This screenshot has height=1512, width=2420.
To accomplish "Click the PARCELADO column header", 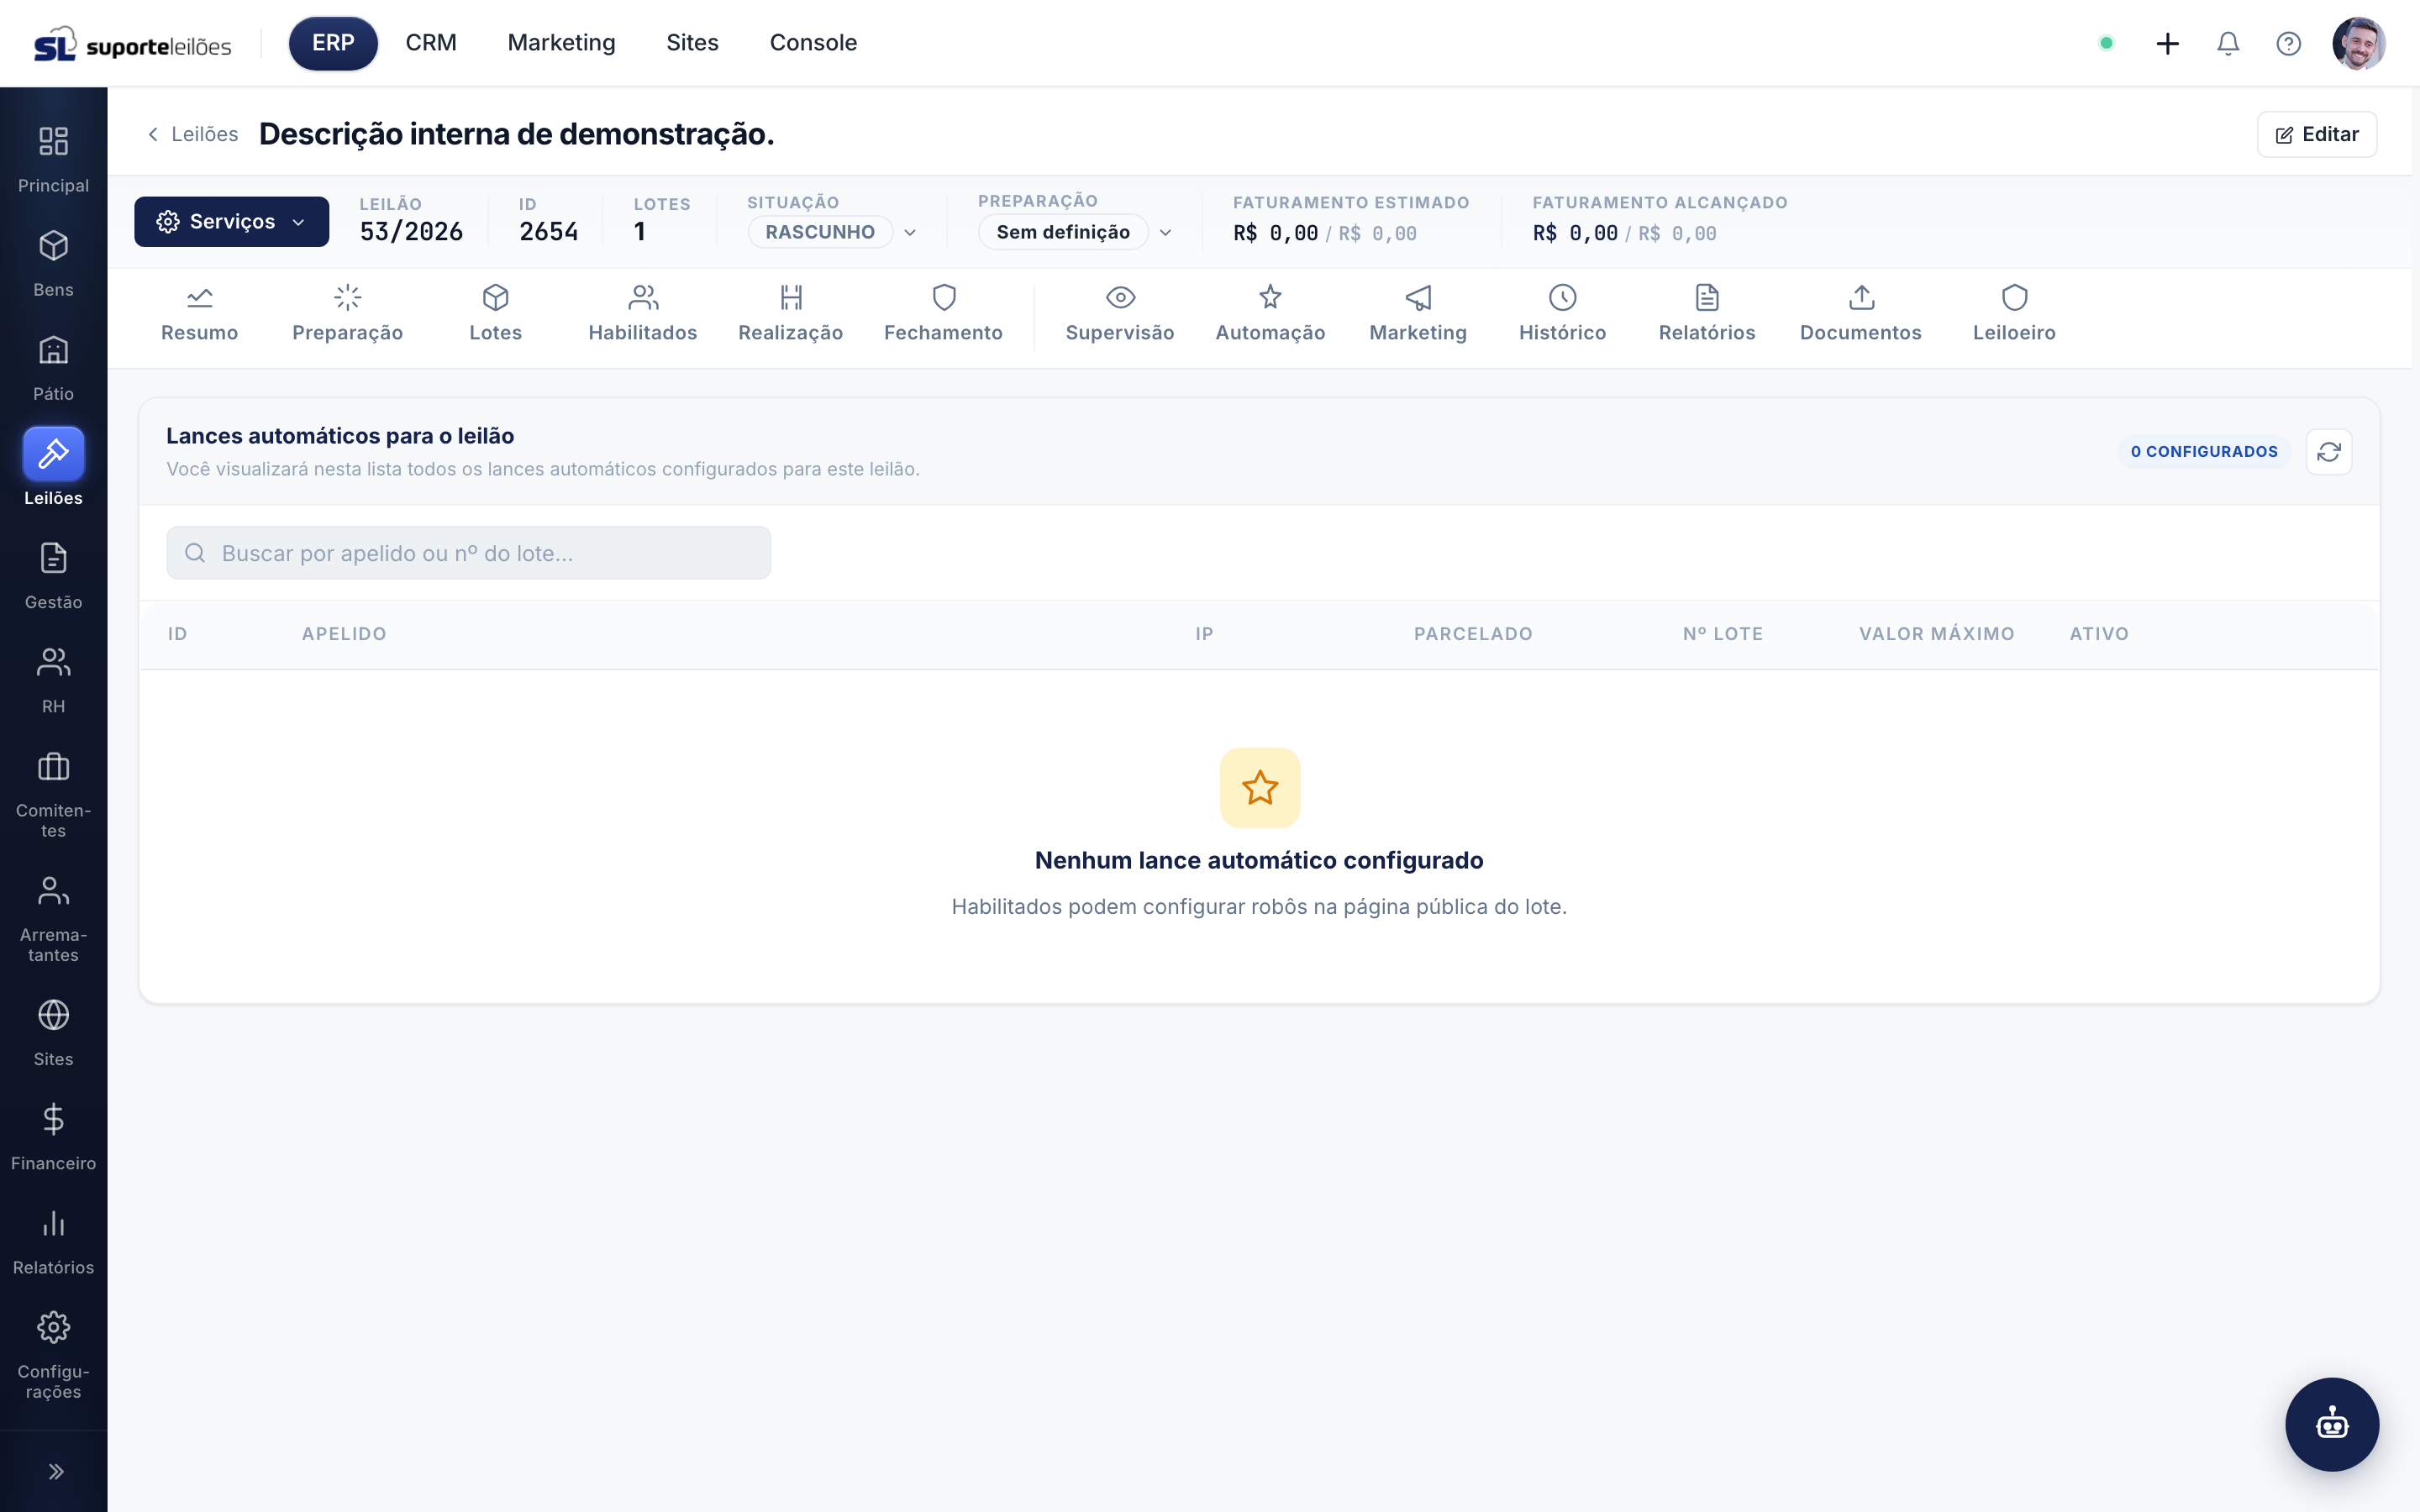I will (1472, 634).
